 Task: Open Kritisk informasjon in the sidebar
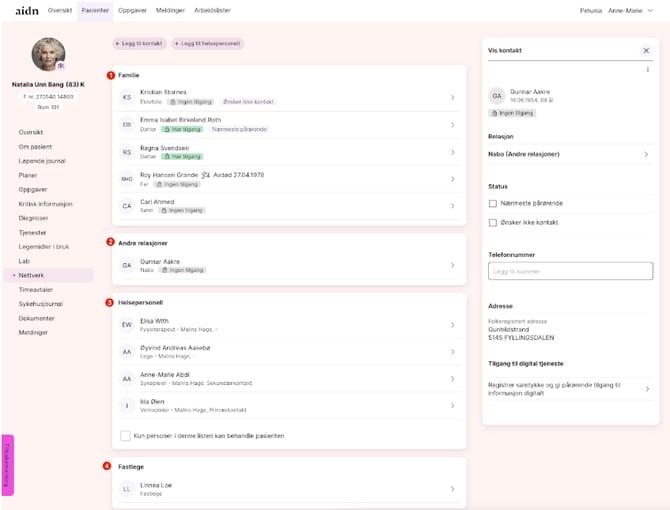45,203
